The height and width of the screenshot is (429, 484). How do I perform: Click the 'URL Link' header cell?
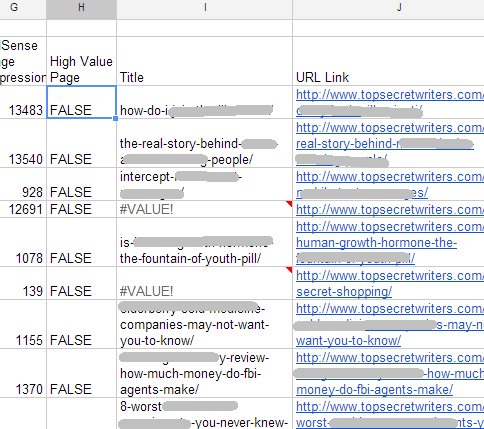[x=388, y=61]
